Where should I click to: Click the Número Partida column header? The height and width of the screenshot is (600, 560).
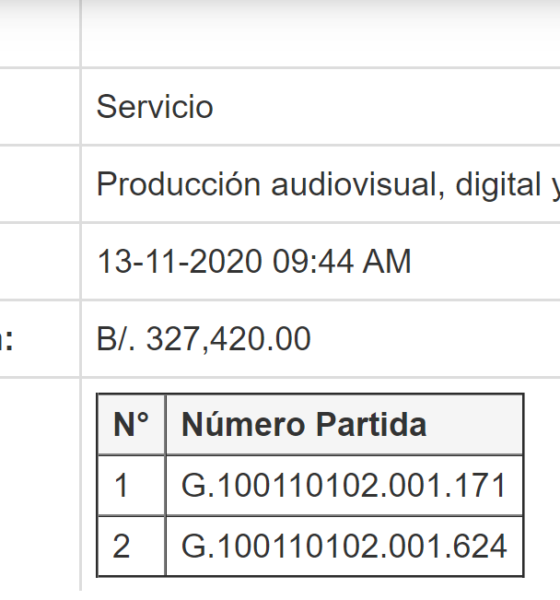[344, 425]
